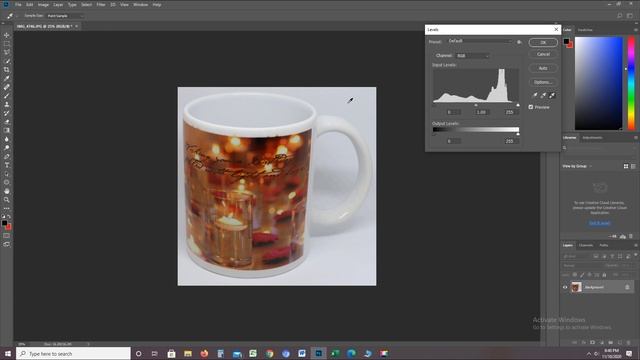640x360 pixels.
Task: Select the Type tool
Action: click(7, 165)
